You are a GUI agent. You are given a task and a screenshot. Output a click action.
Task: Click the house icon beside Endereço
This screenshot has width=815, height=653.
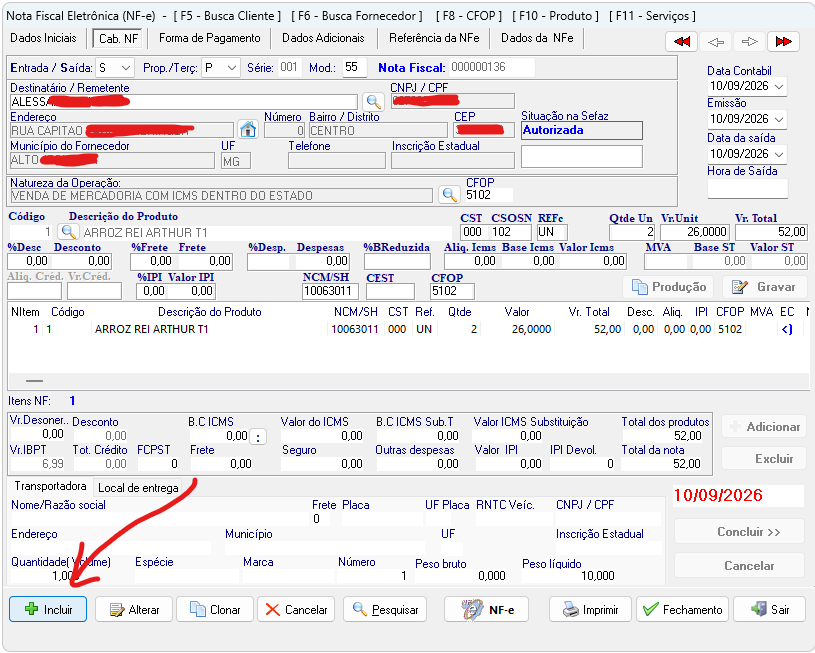click(x=248, y=129)
